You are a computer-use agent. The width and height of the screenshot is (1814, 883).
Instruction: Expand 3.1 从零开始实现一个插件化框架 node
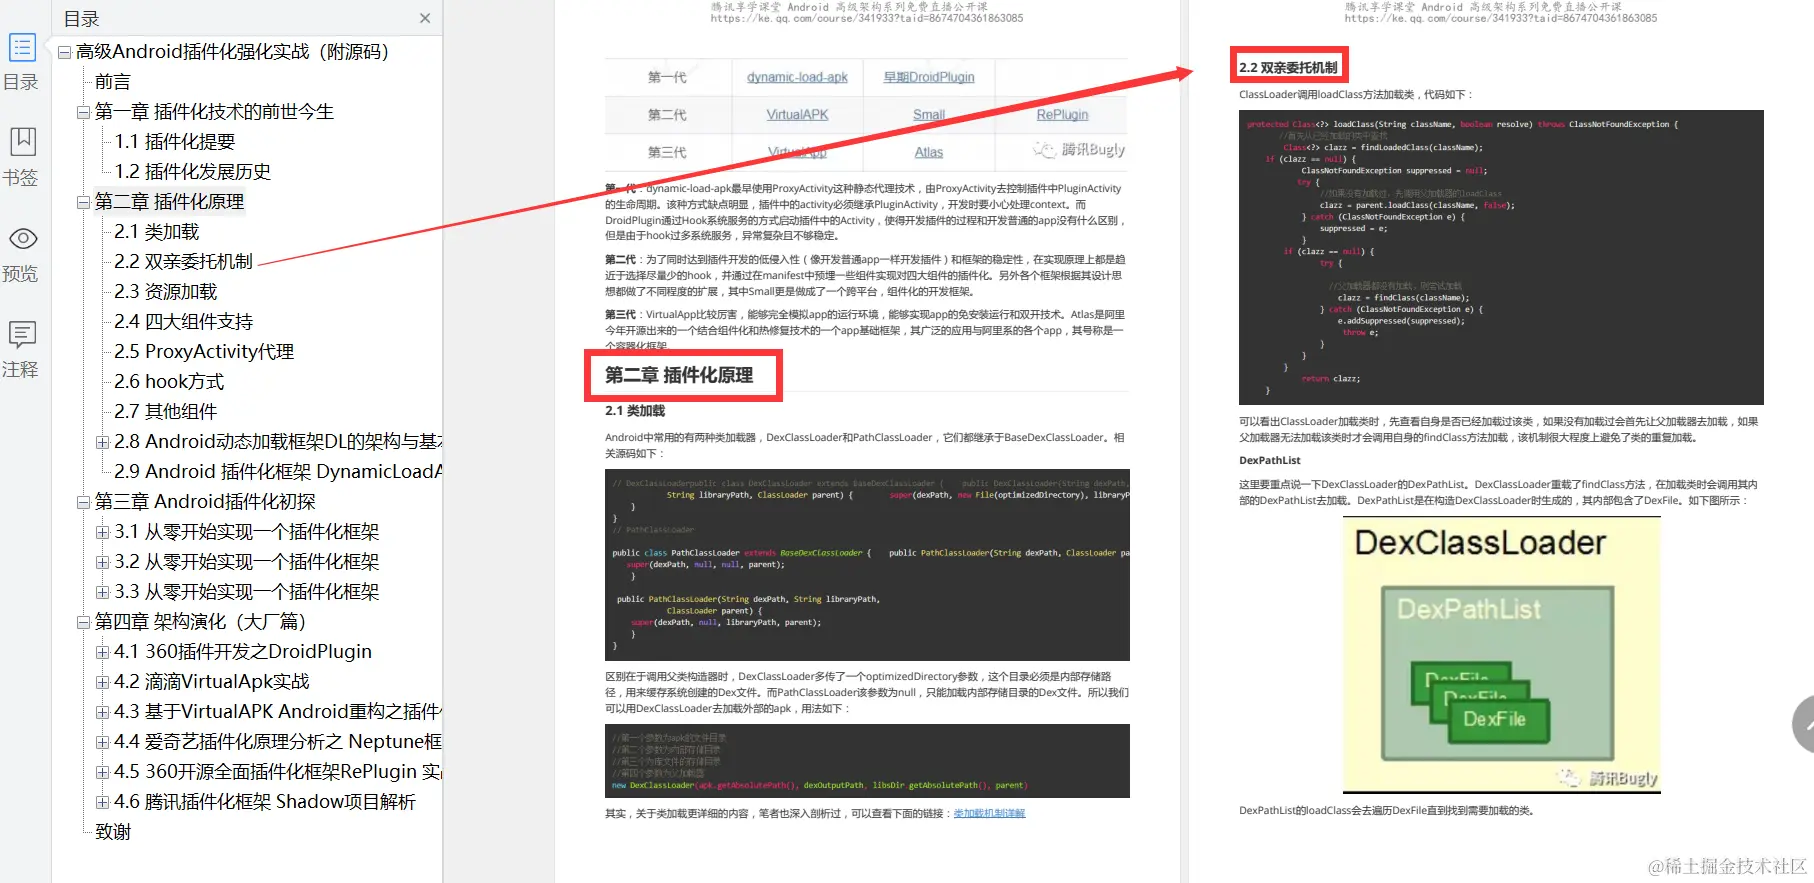click(x=102, y=532)
